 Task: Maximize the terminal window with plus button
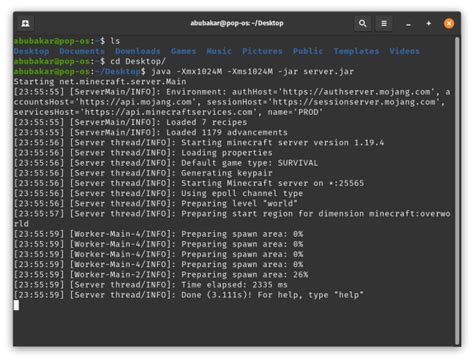click(x=429, y=24)
